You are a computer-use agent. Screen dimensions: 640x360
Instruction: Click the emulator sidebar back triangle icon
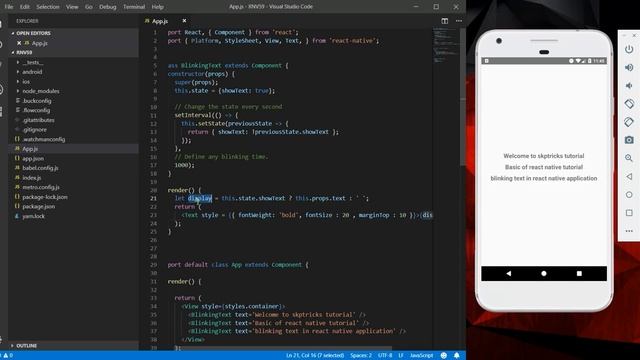629,176
